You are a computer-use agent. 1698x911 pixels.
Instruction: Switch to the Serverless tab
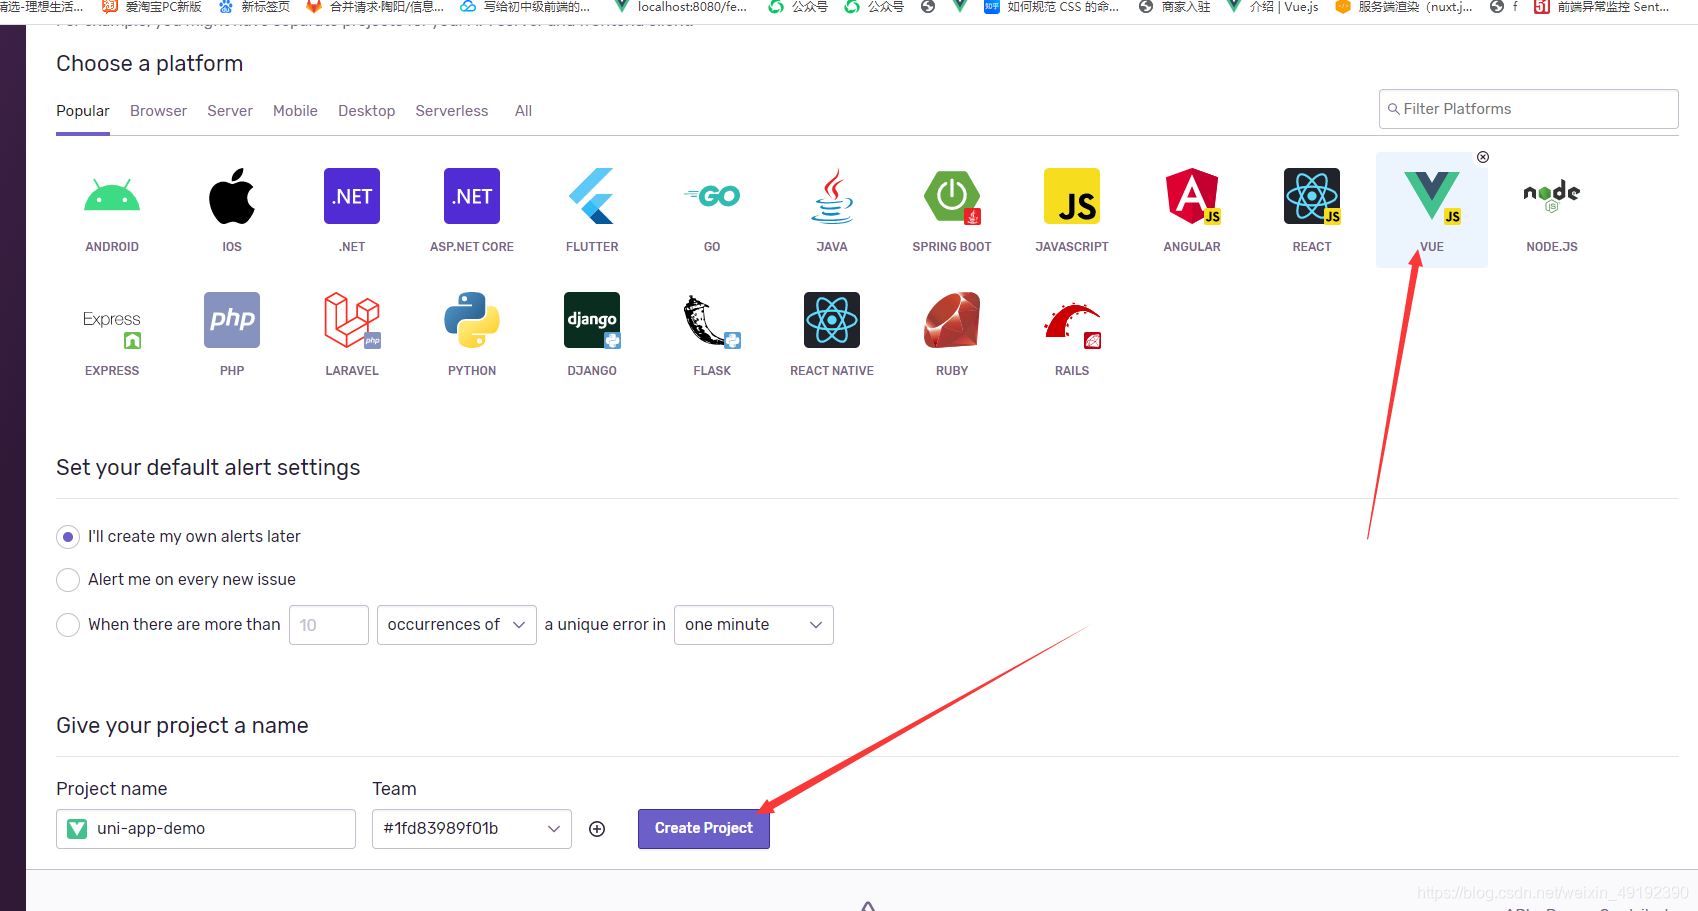tap(452, 111)
